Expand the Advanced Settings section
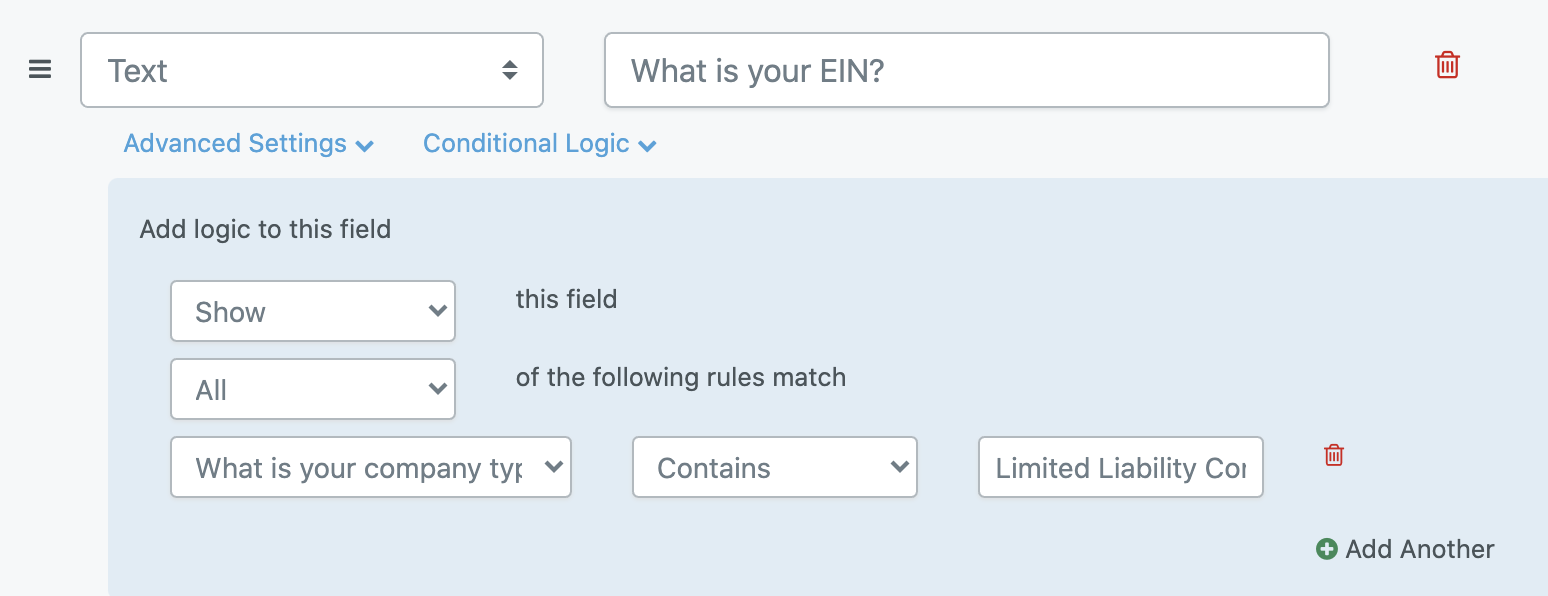This screenshot has width=1548, height=596. [x=235, y=144]
